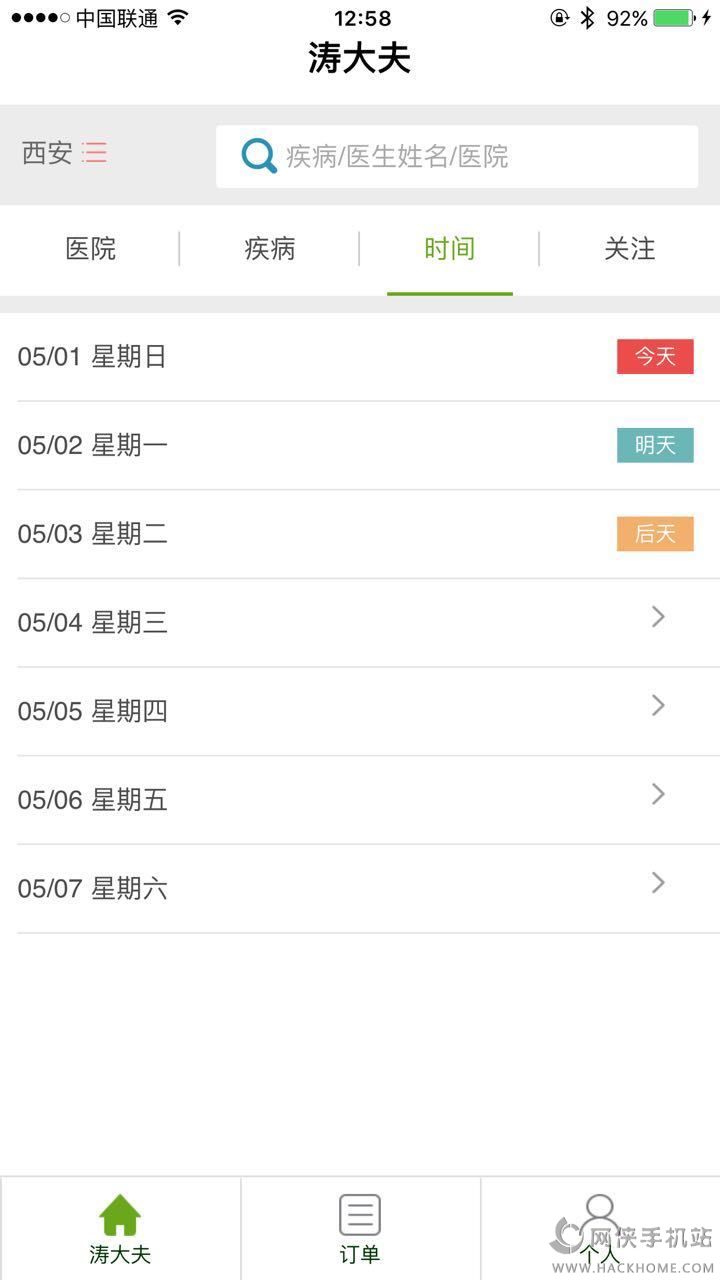
Task: Open the 西安 city selector
Action: coord(48,153)
